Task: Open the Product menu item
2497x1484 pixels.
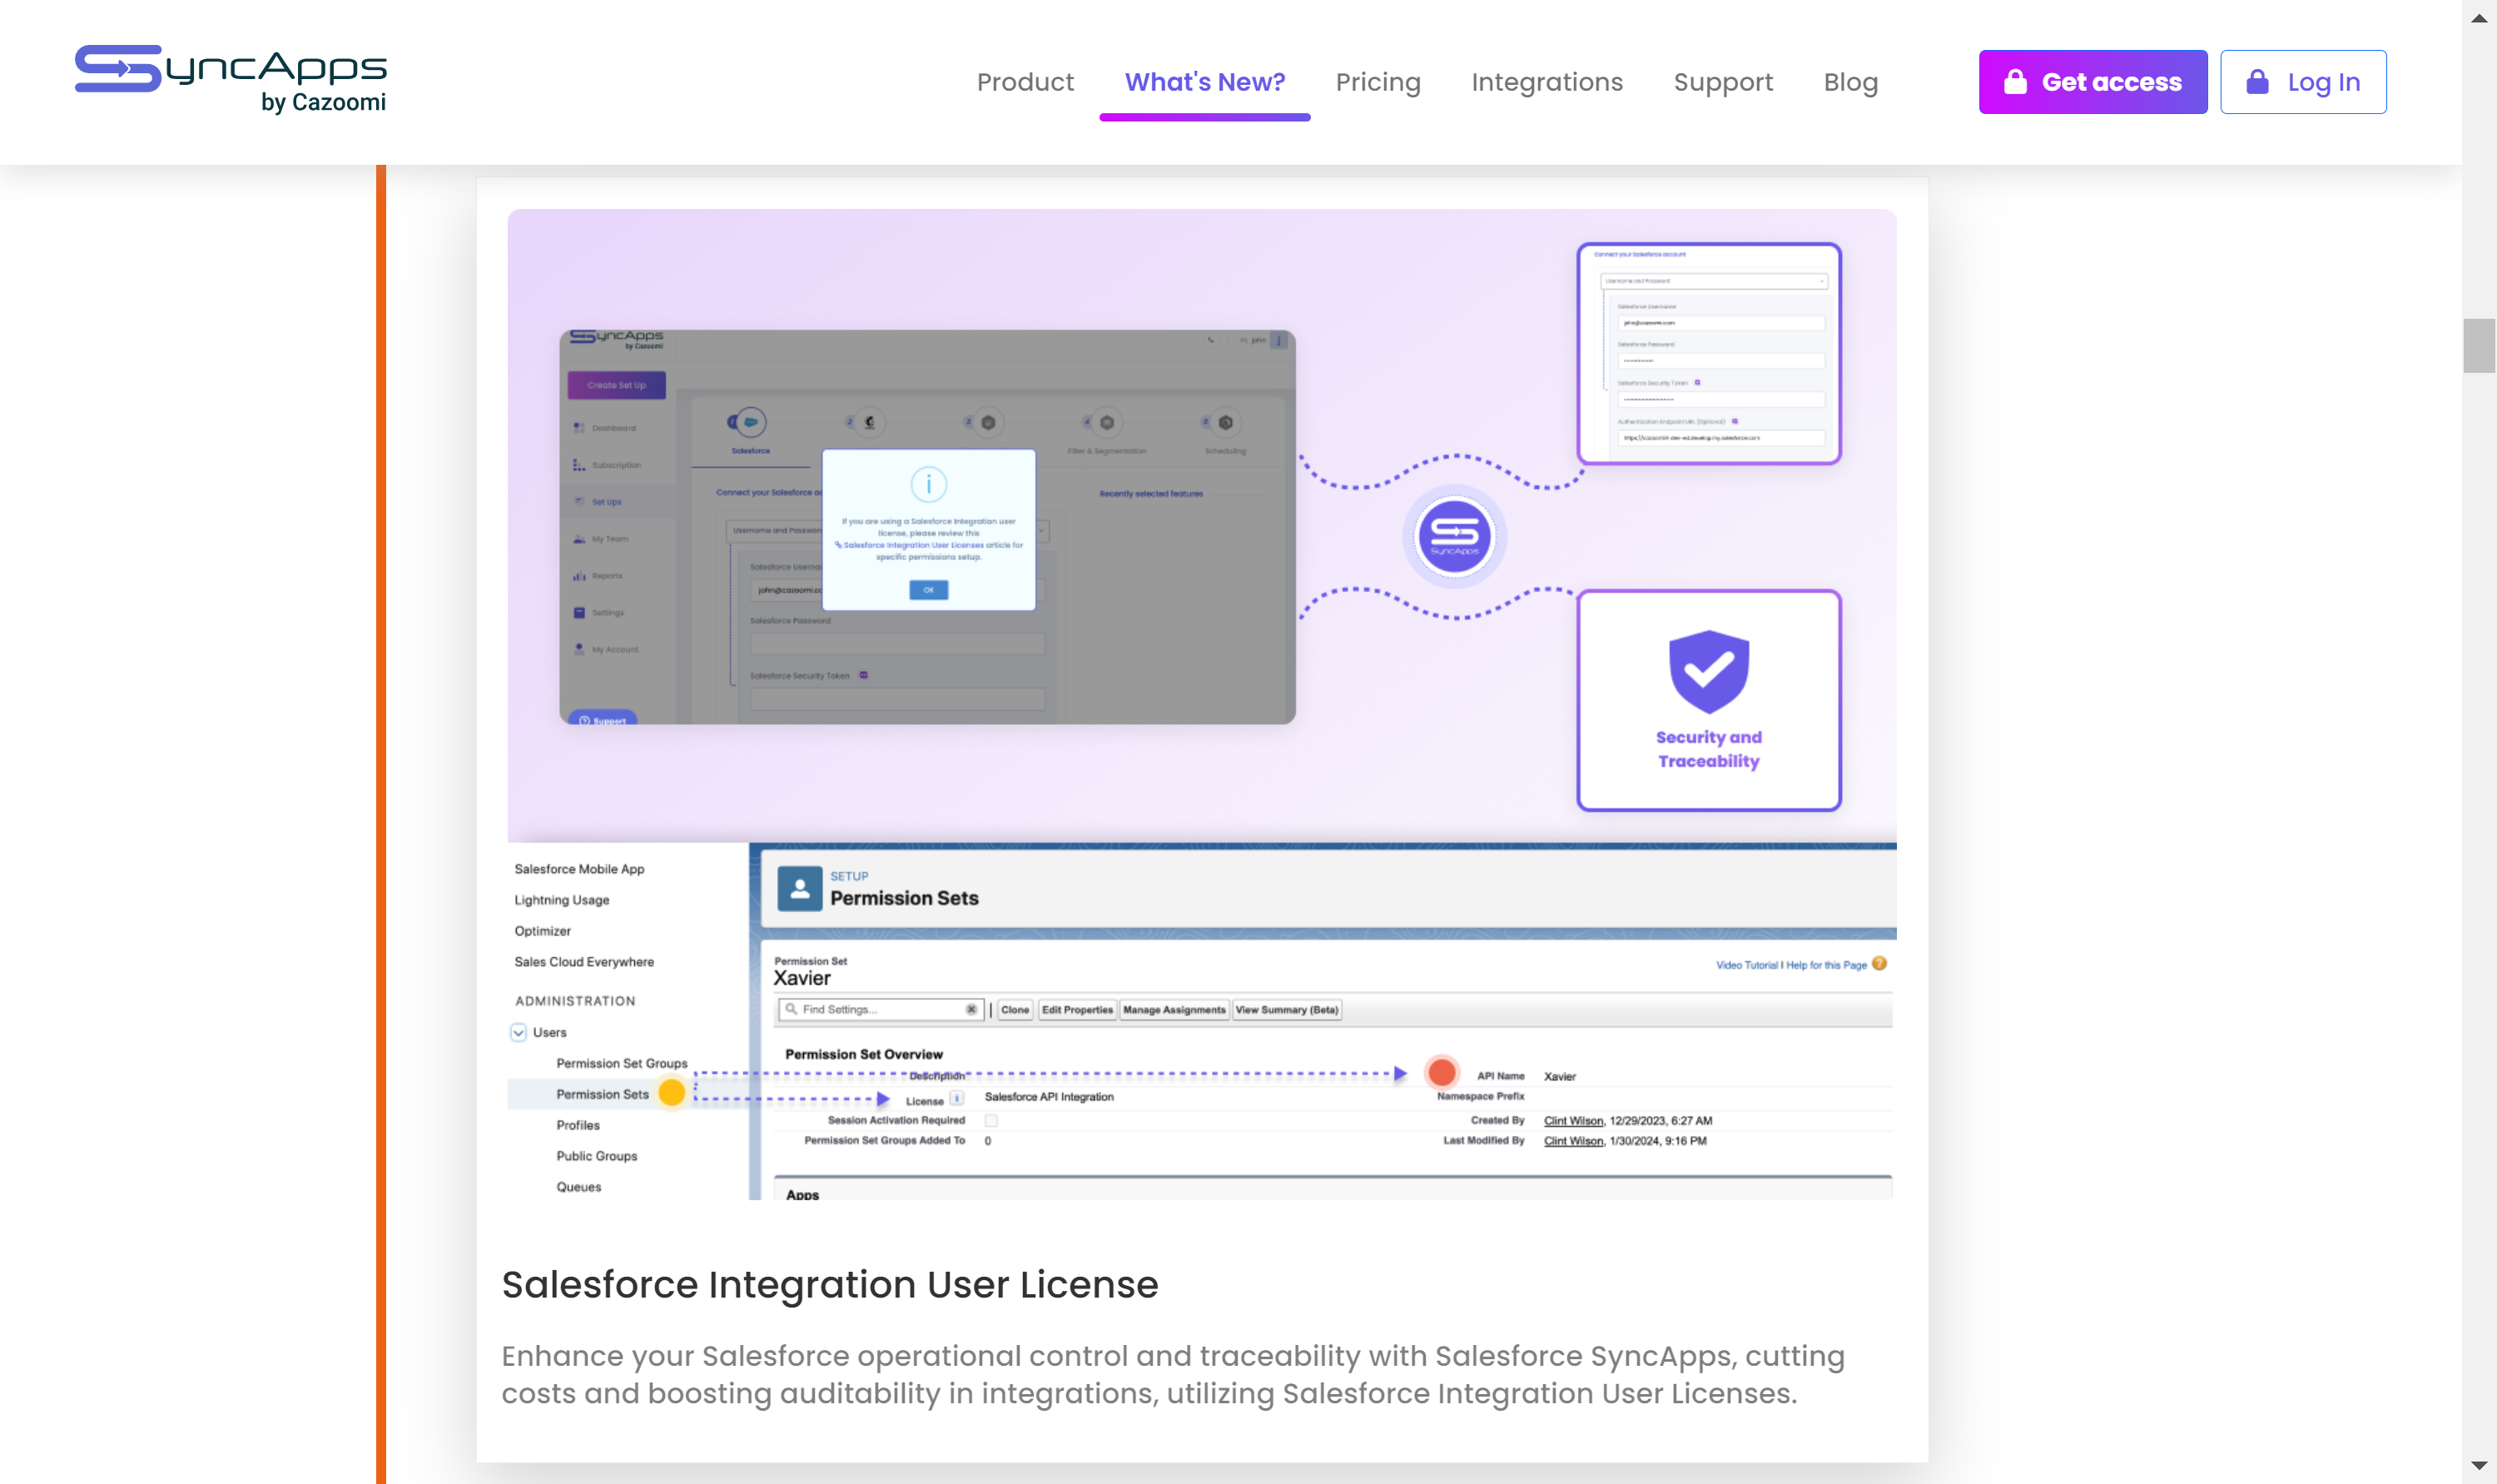Action: click(x=1025, y=82)
